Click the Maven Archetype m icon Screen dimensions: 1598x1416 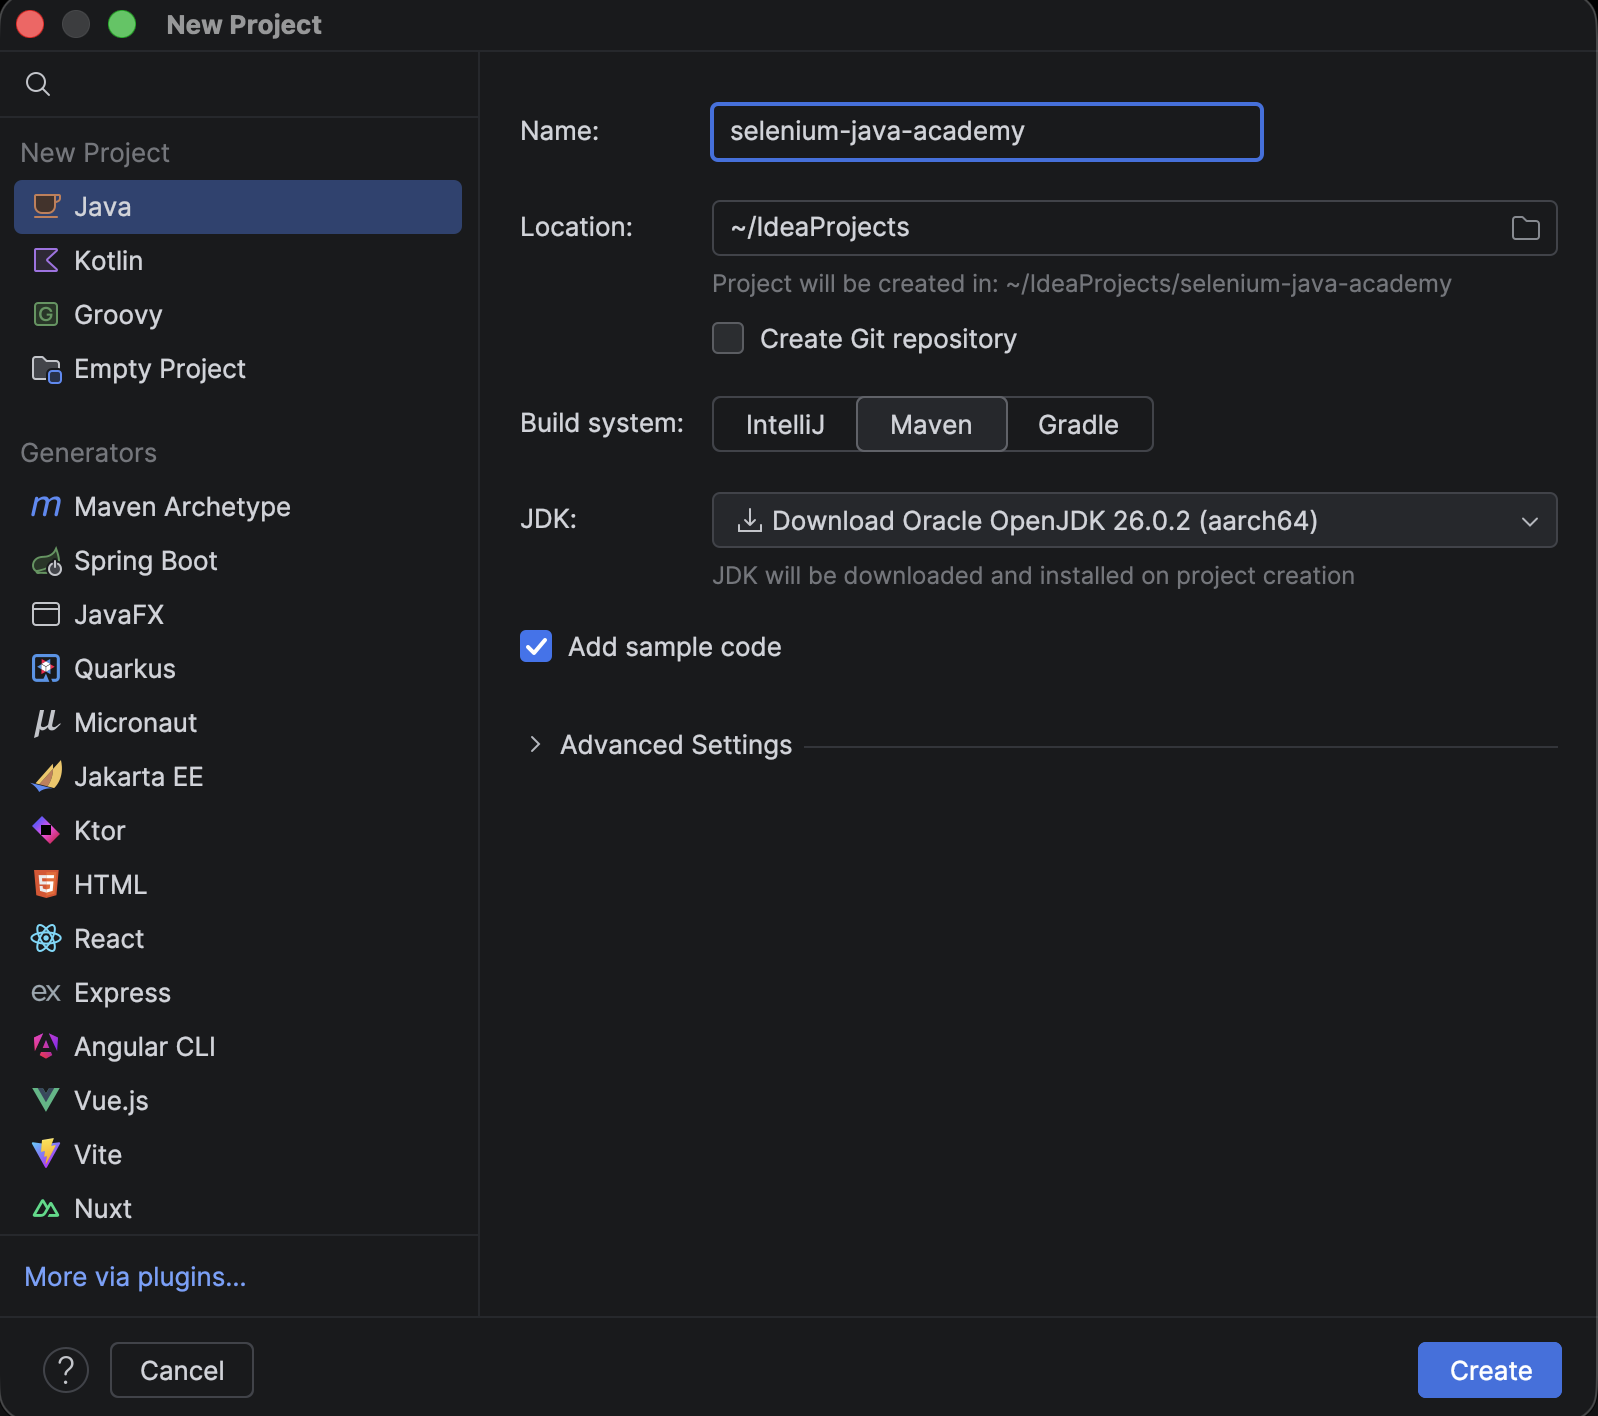click(46, 506)
